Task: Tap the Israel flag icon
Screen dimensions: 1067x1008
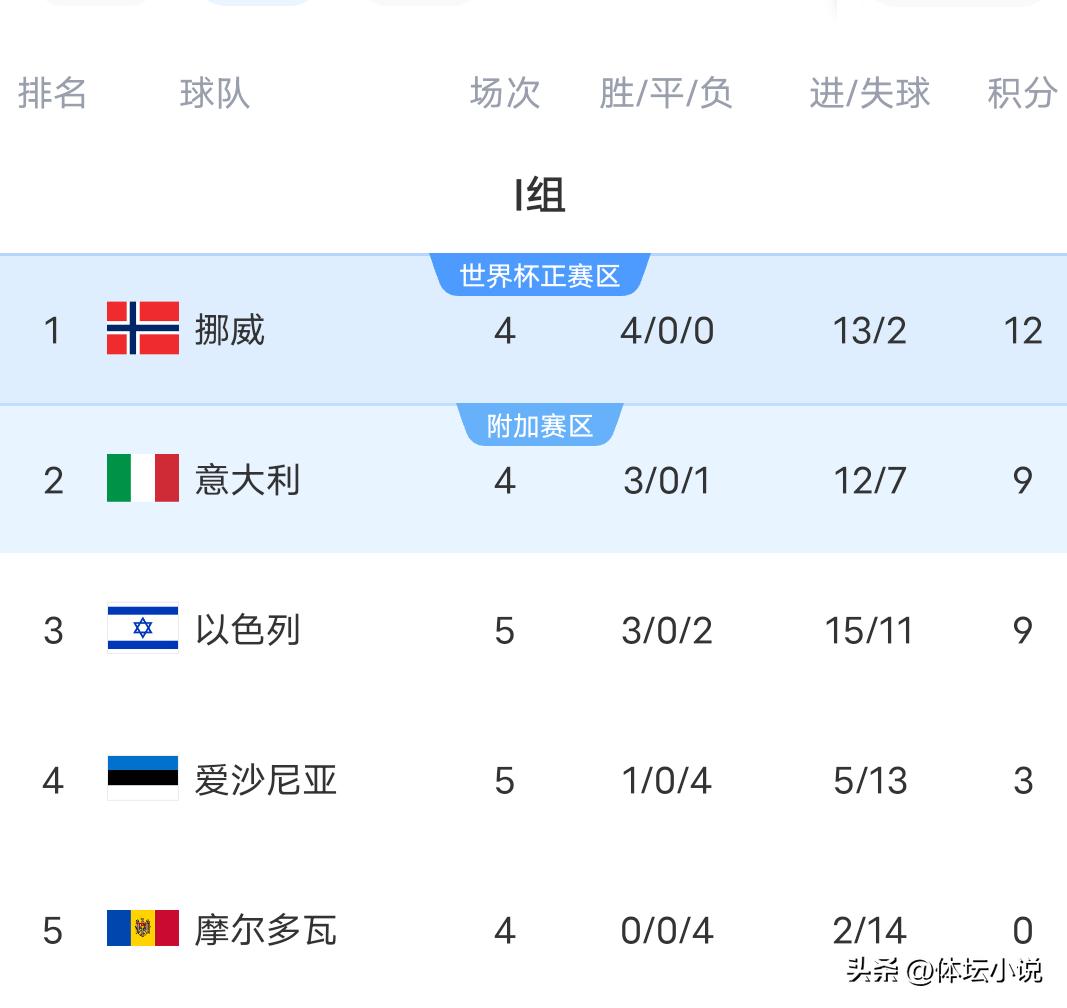Action: click(143, 628)
